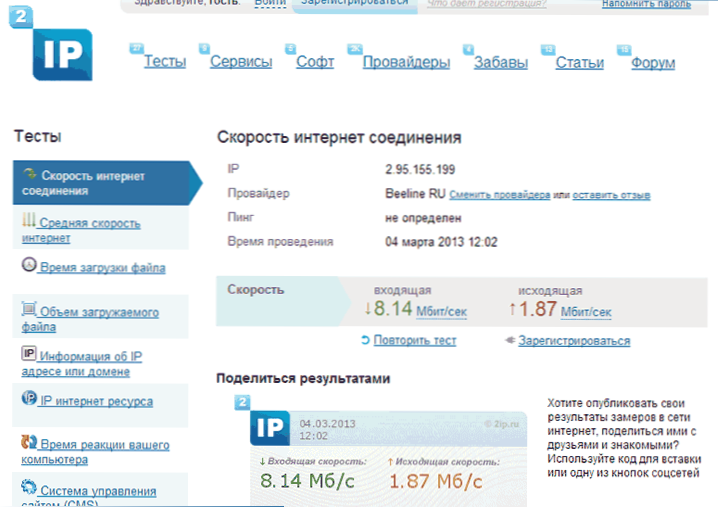The image size is (718, 507).
Task: Click the IP box icon for IP information
Action: (29, 353)
